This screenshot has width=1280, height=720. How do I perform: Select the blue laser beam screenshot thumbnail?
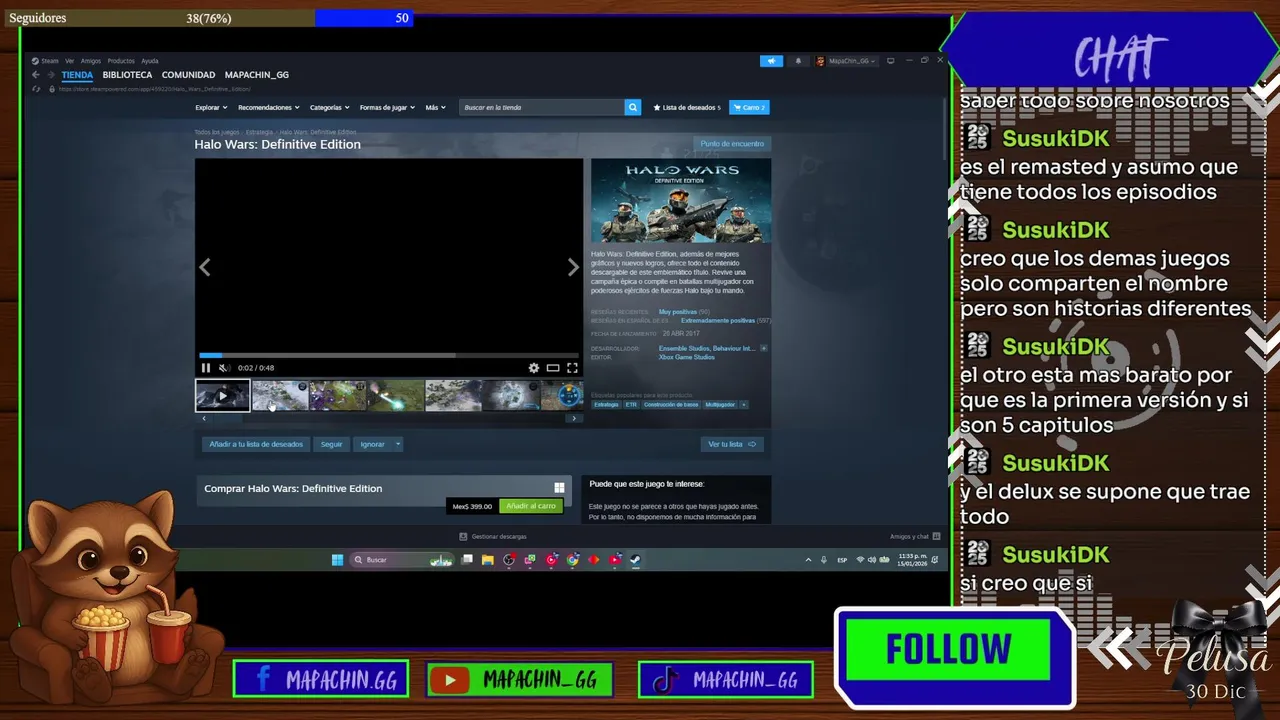(395, 396)
